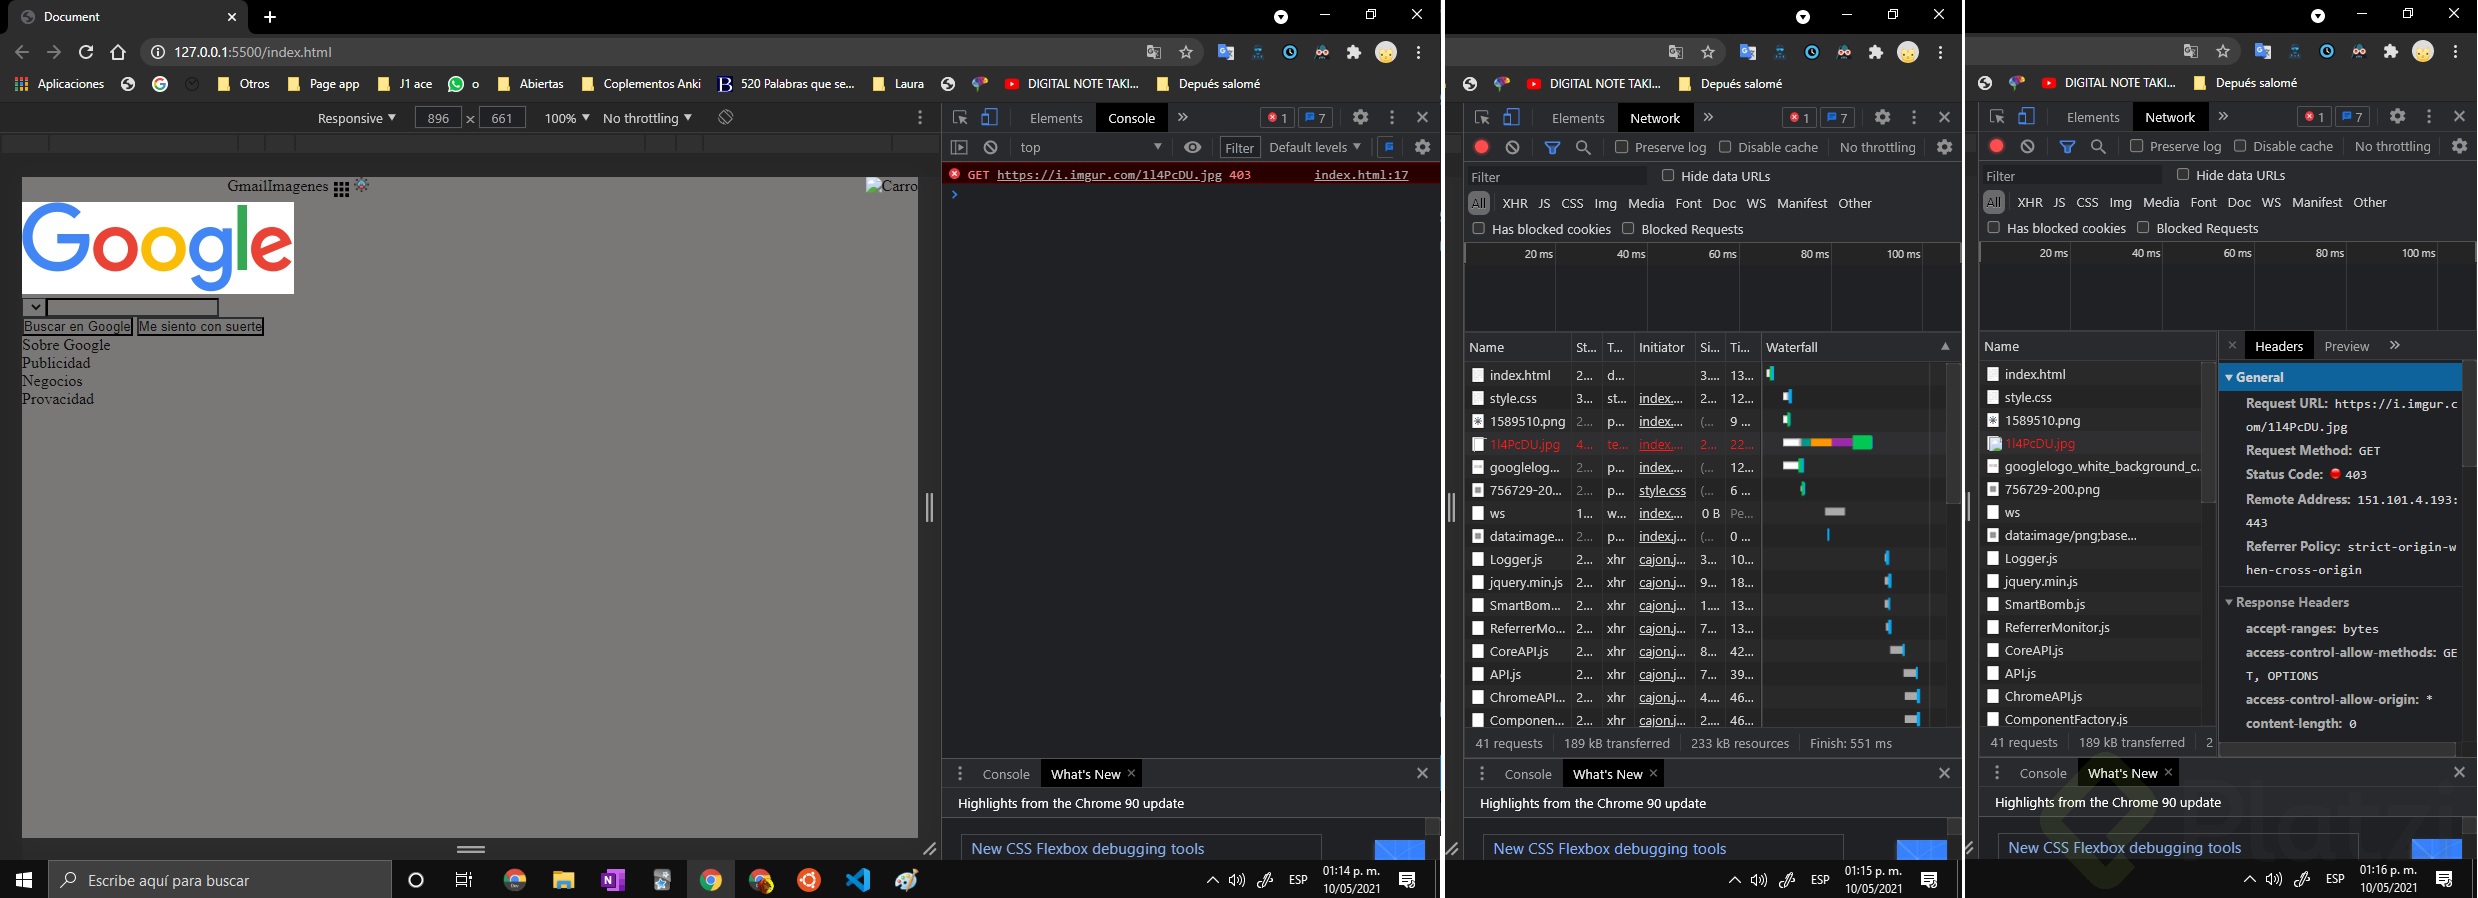Check Hide data URLs in the right window

click(2183, 174)
